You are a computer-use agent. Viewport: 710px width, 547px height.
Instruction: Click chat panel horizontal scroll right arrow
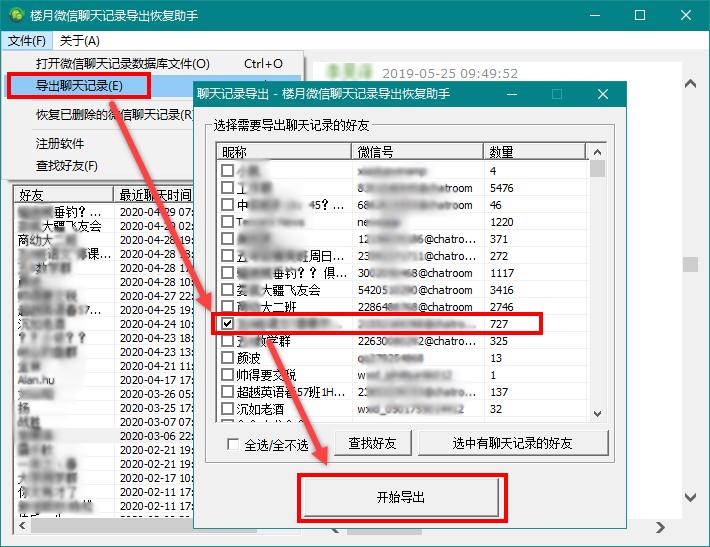(x=660, y=527)
